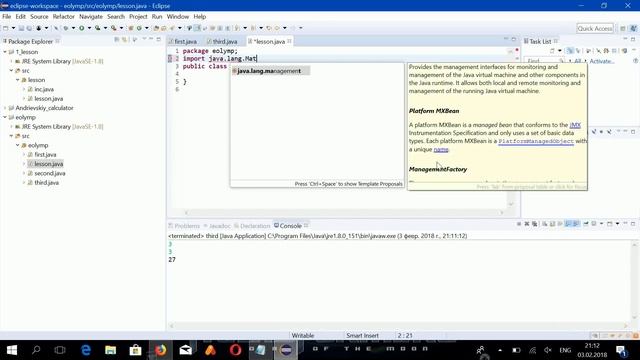Click the Save toolbar icon

point(21,28)
